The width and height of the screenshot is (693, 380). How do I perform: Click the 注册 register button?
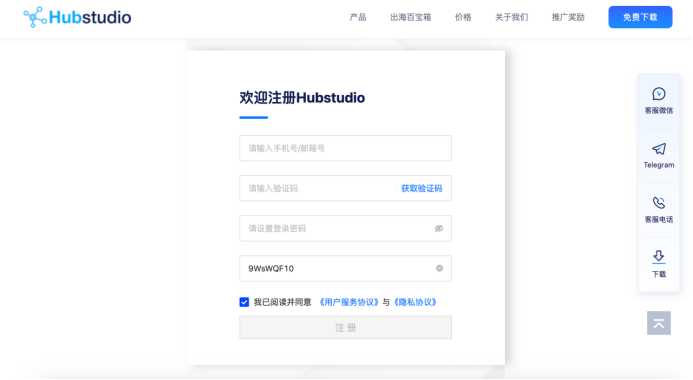point(345,327)
